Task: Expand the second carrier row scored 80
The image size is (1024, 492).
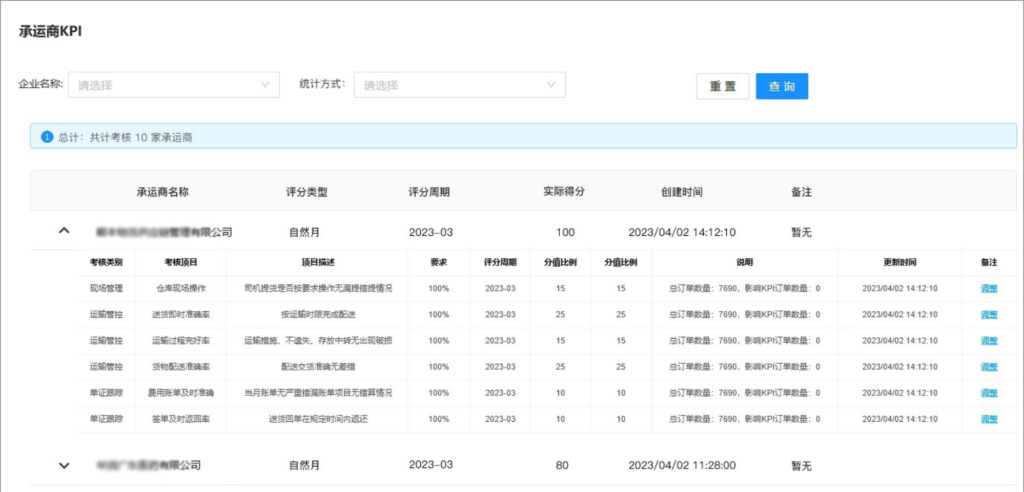Action: point(64,465)
